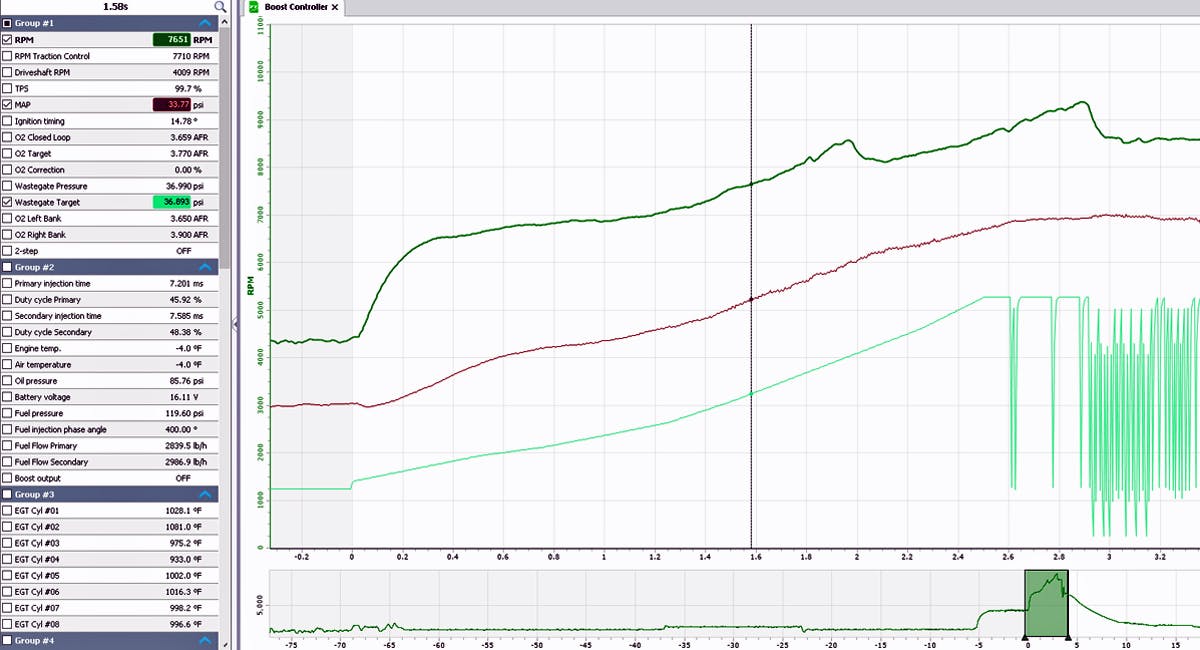This screenshot has width=1200, height=650.
Task: Click the right handle of overview selection
Action: click(x=1068, y=637)
